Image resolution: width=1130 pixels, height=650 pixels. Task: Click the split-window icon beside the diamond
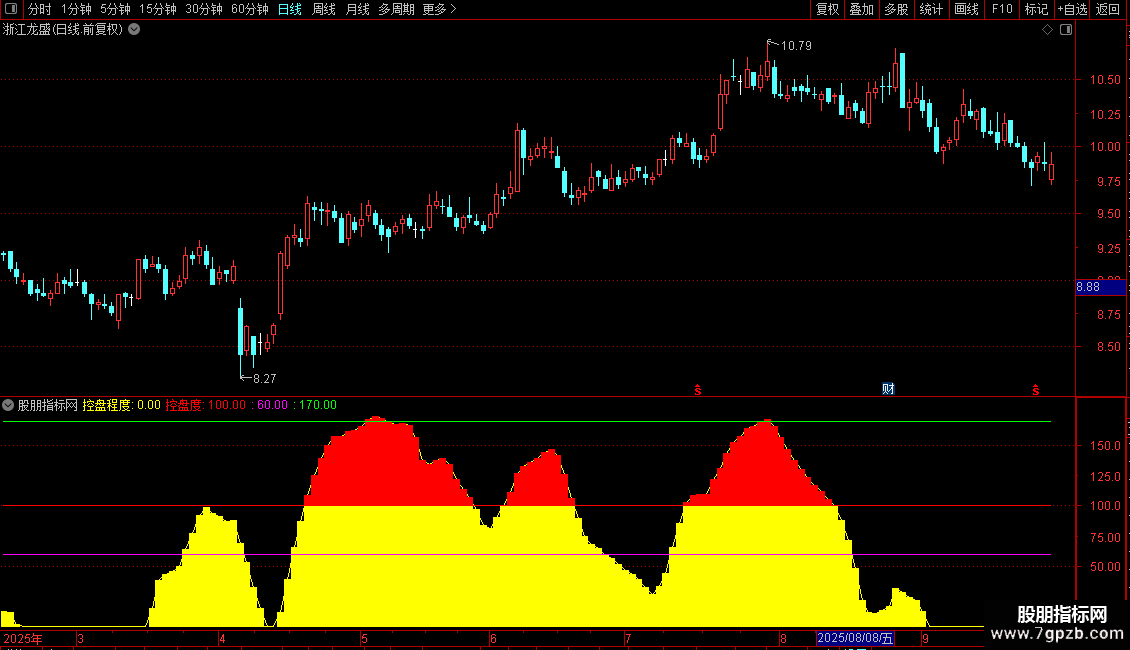coord(1066,30)
